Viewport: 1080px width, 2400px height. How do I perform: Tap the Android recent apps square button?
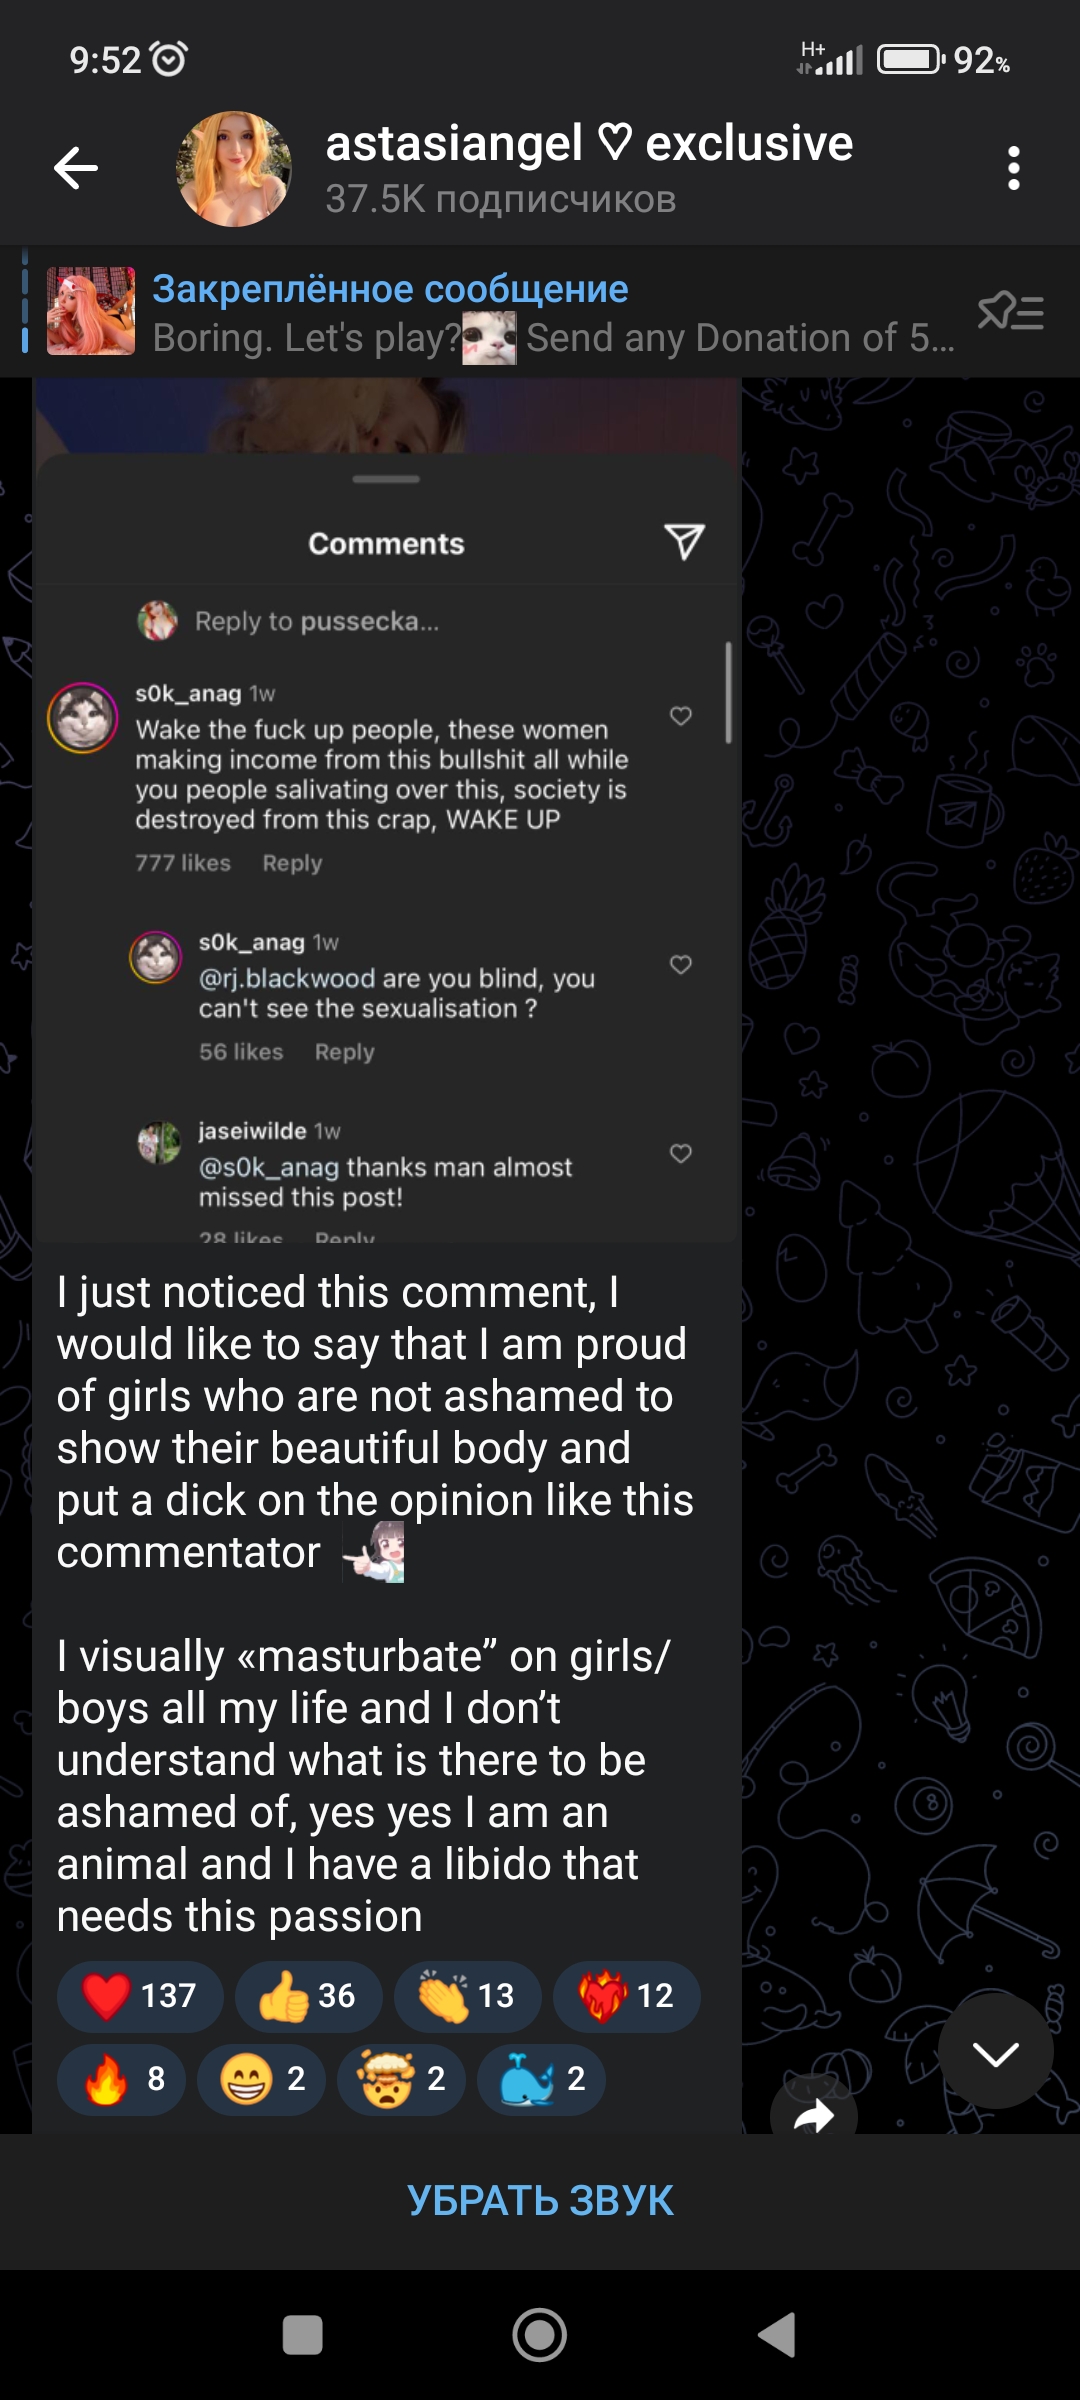(302, 2336)
